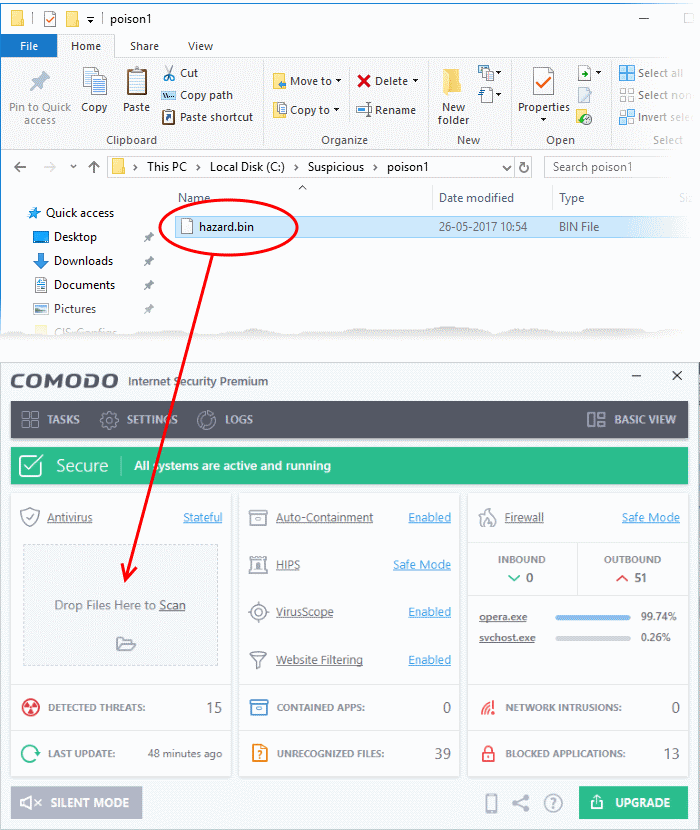The width and height of the screenshot is (700, 830).
Task: Click Cut in the Clipboard group
Action: click(x=181, y=73)
